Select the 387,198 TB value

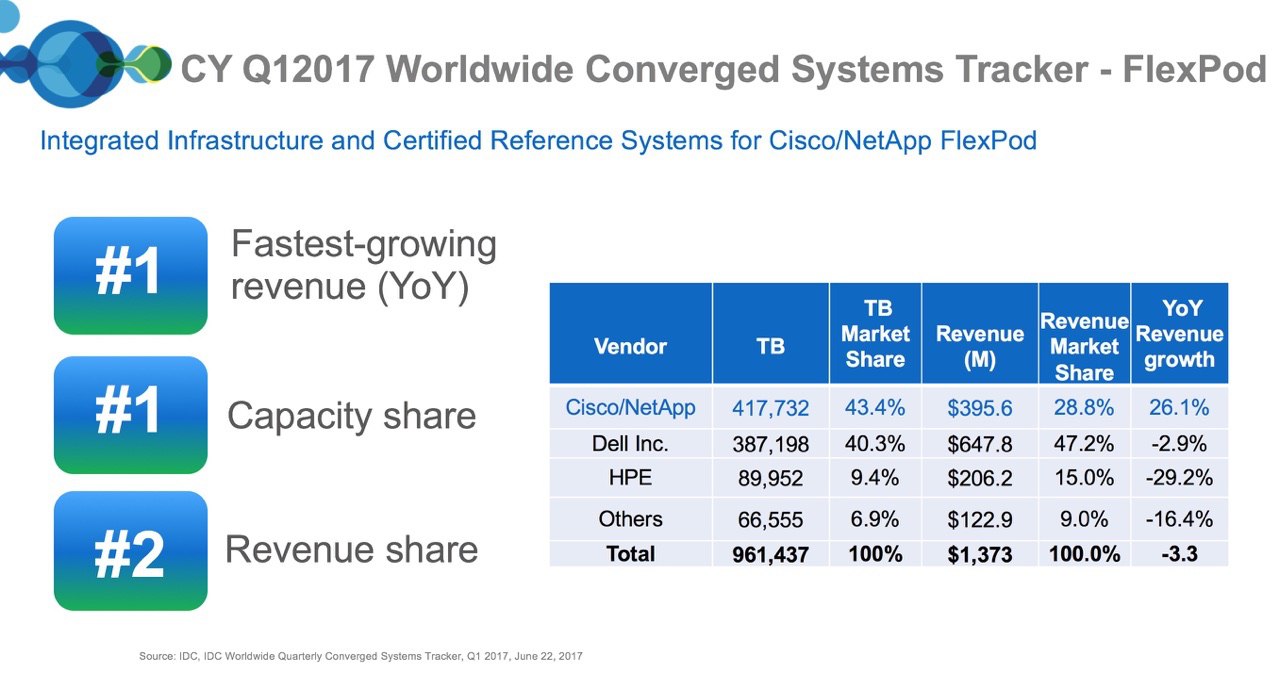[770, 443]
